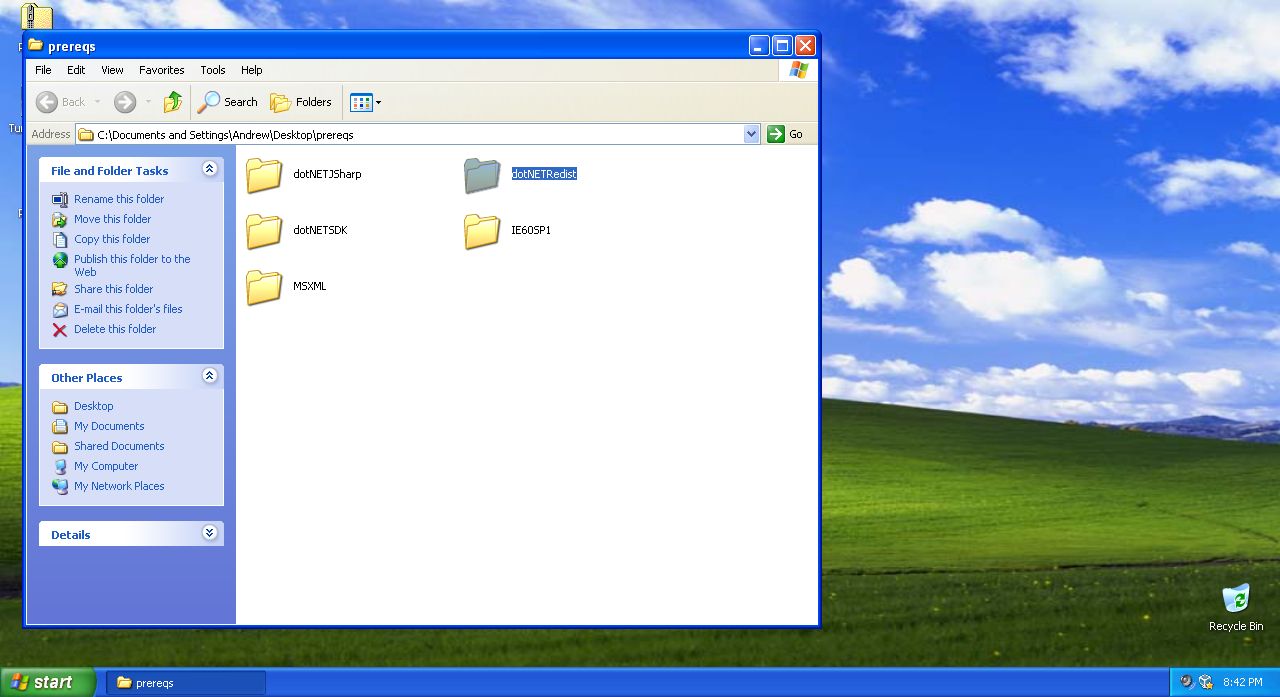Select the dotNETRedist folder icon
1280x697 pixels.
(x=482, y=175)
